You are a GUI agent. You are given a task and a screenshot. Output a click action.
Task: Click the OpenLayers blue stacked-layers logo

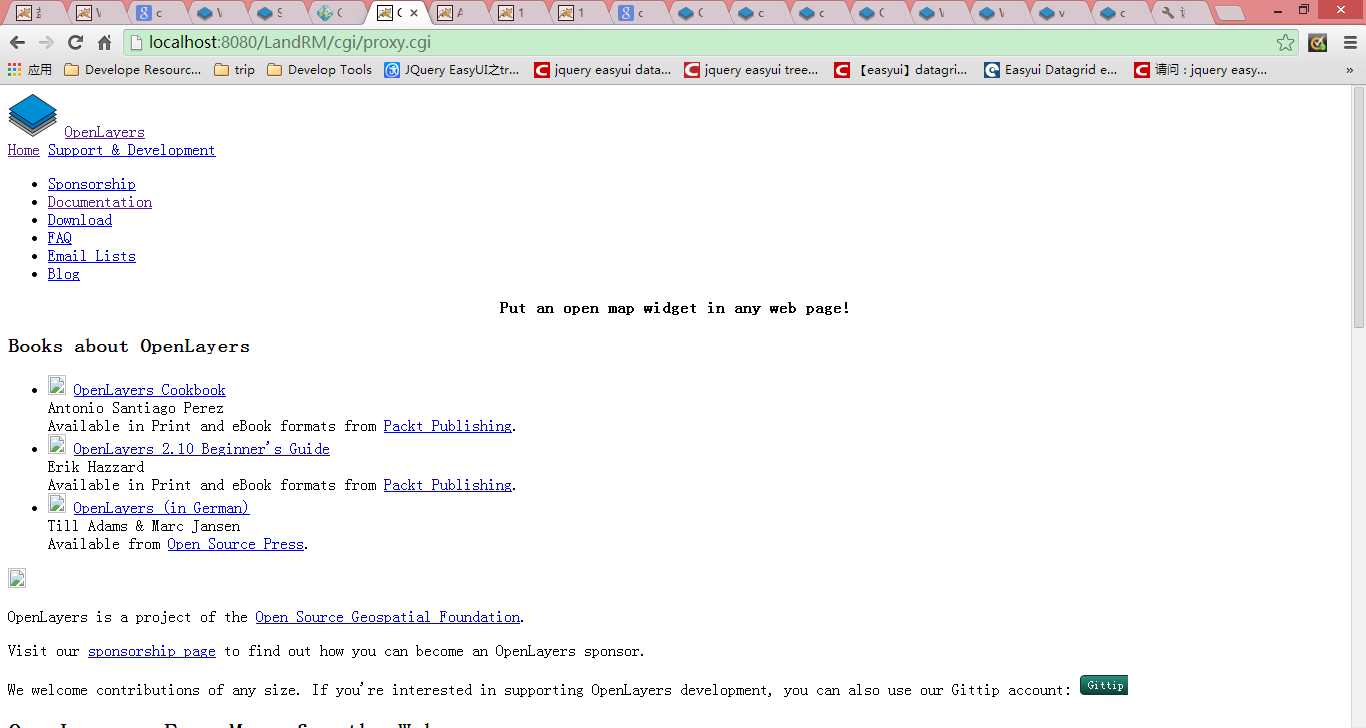pos(32,115)
